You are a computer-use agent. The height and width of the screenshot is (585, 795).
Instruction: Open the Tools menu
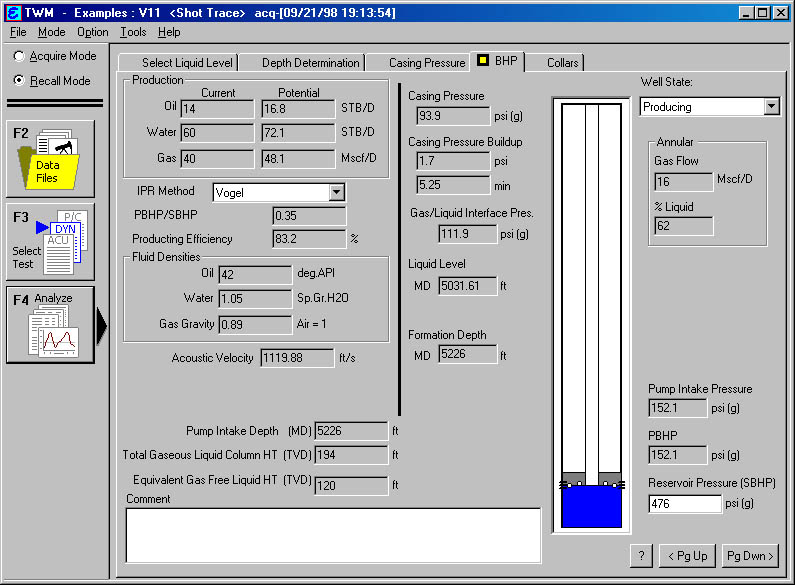click(133, 32)
